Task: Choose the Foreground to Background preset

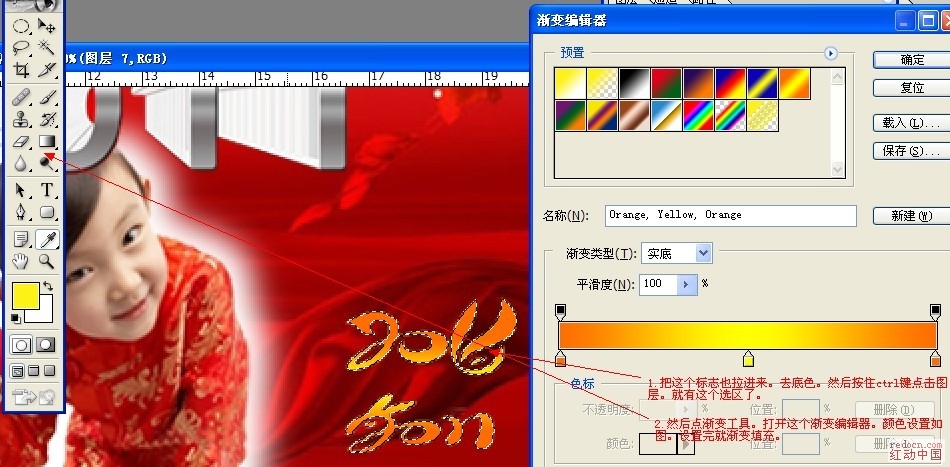Action: click(570, 84)
